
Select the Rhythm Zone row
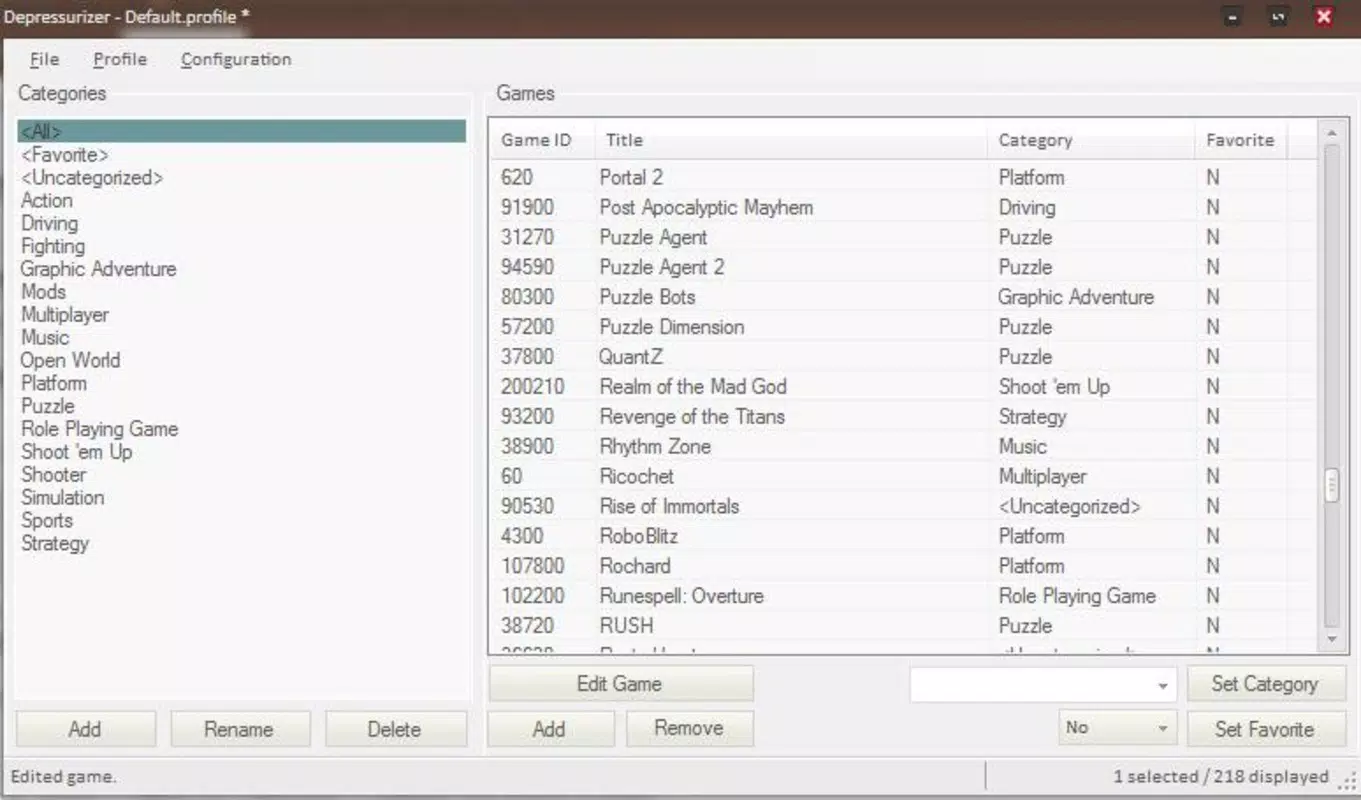pyautogui.click(x=905, y=446)
